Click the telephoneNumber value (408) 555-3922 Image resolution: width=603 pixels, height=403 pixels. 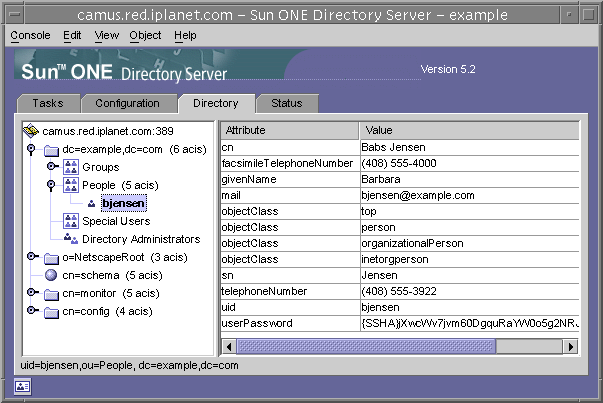pos(399,291)
